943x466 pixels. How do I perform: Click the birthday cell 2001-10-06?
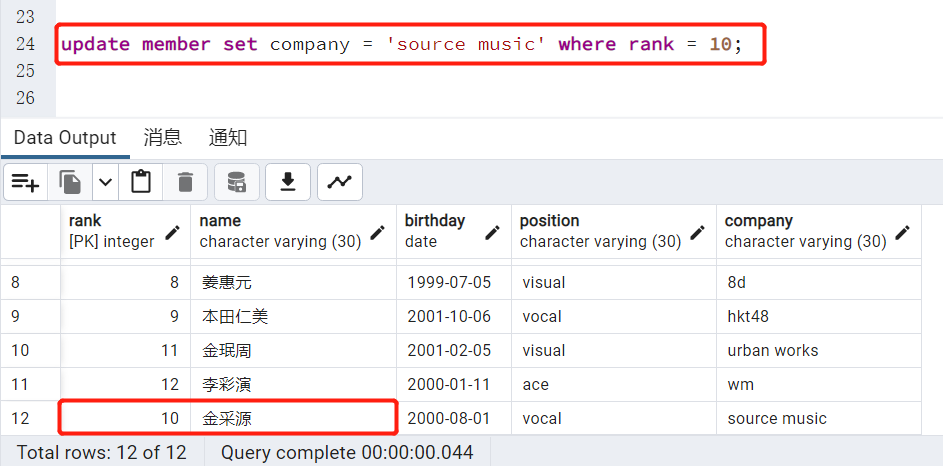tap(454, 316)
